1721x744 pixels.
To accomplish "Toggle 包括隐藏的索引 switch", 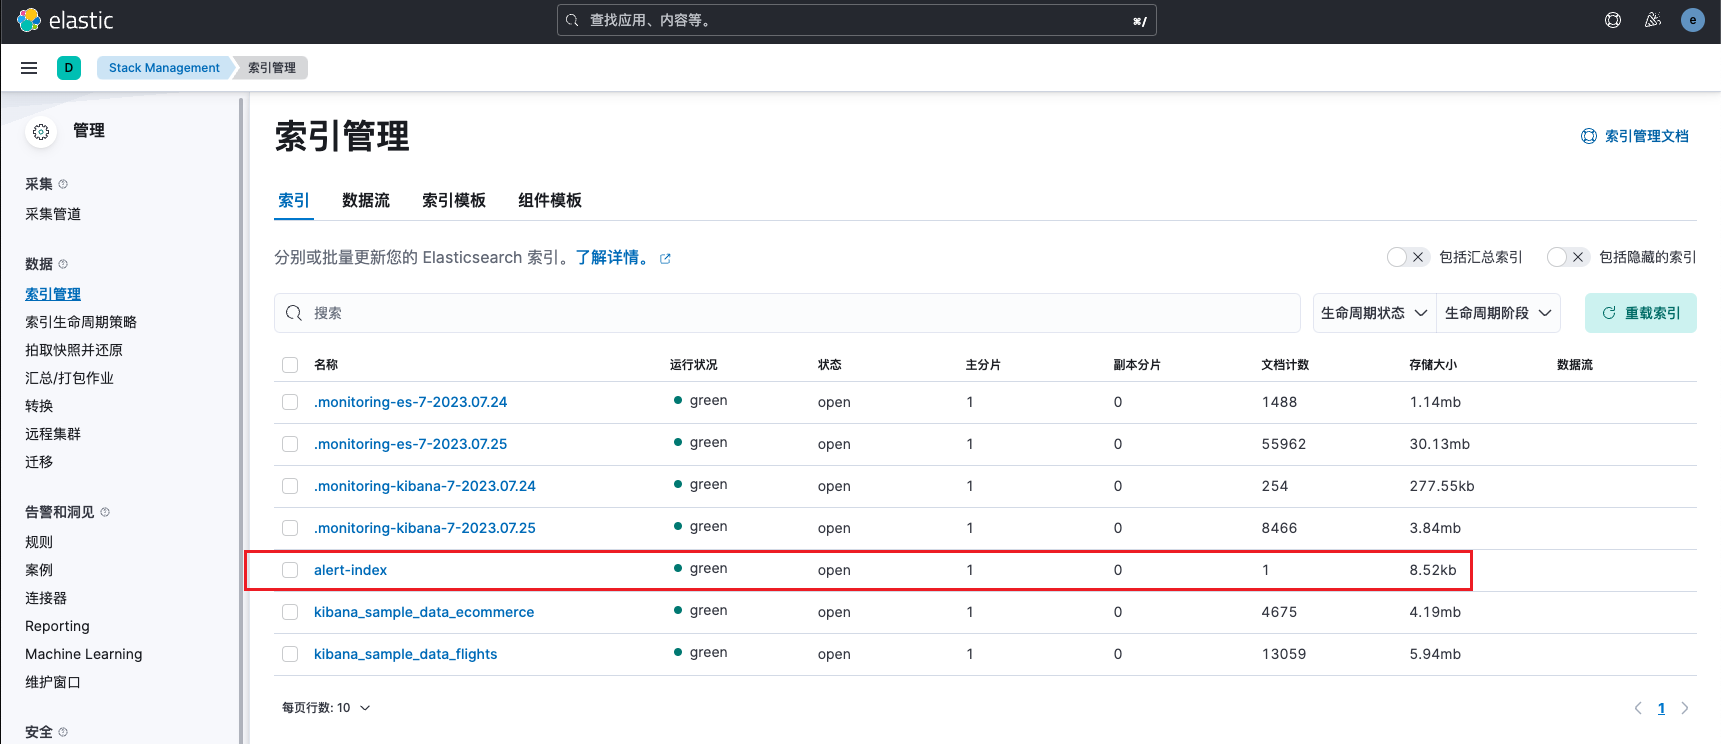I will pyautogui.click(x=1568, y=257).
